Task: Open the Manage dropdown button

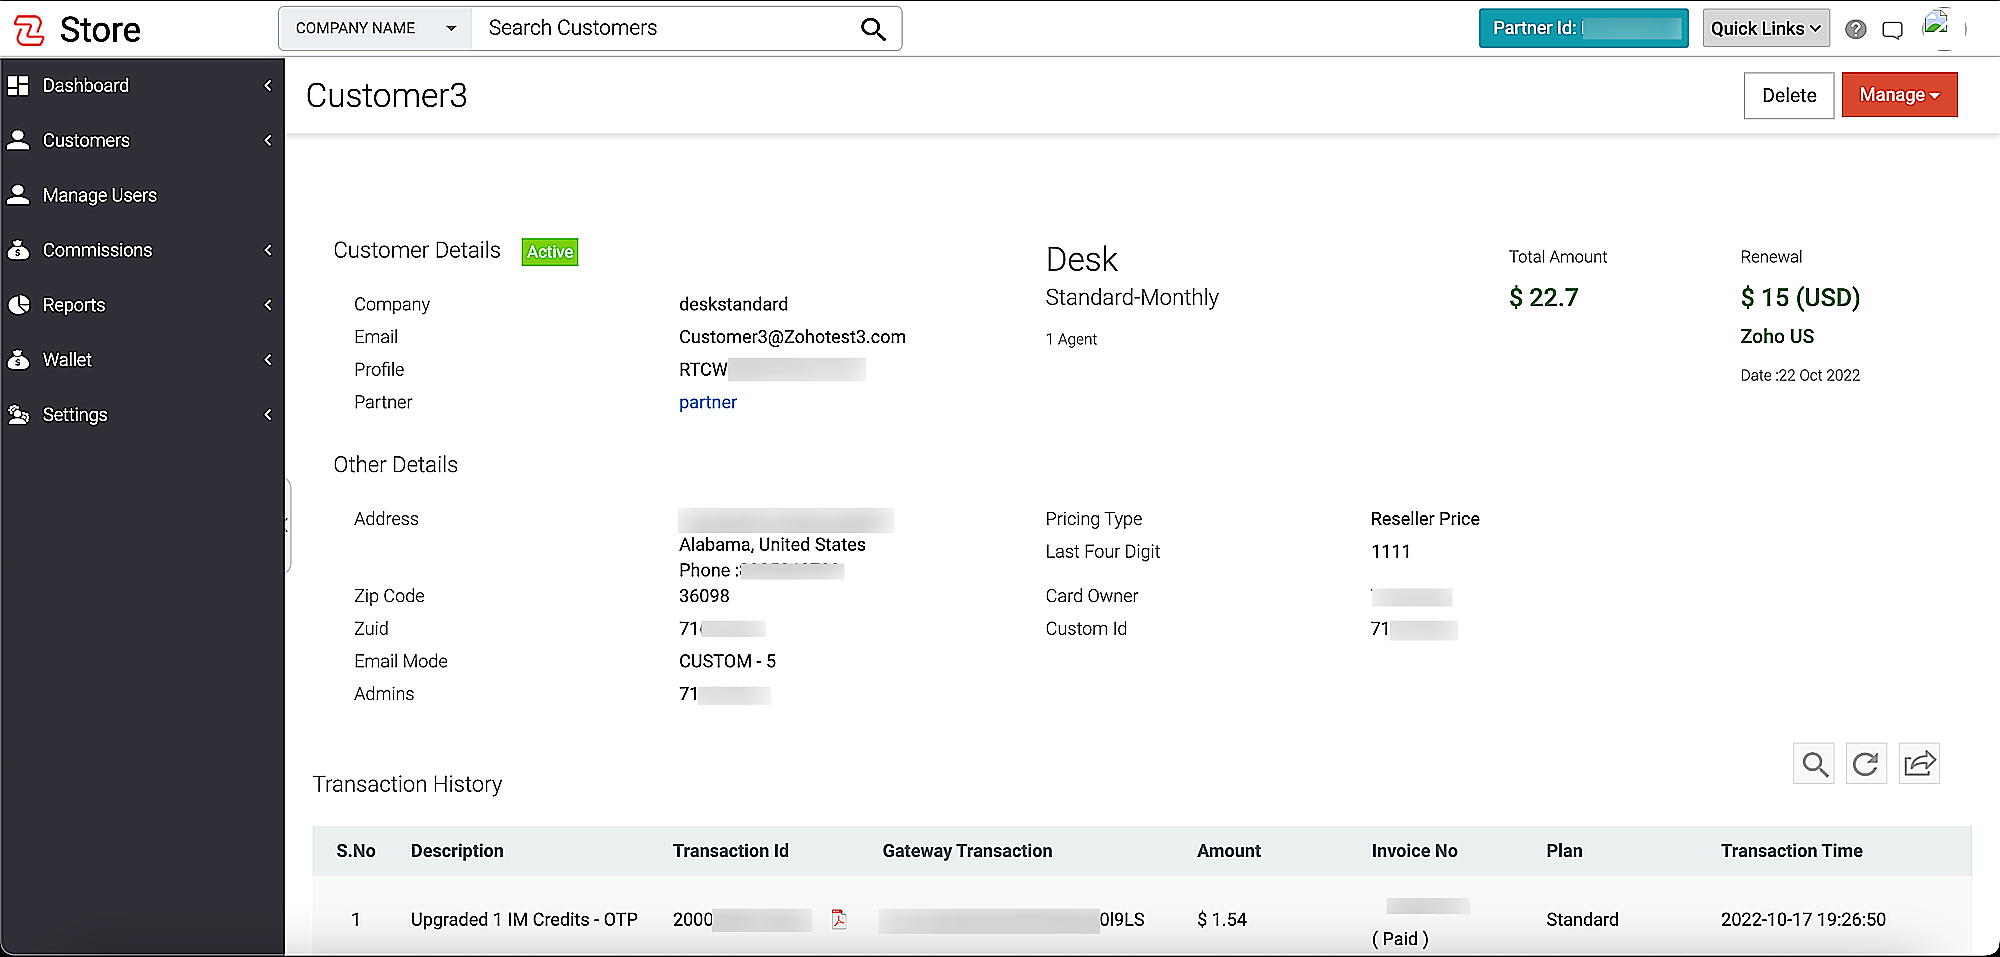Action: [x=1899, y=95]
